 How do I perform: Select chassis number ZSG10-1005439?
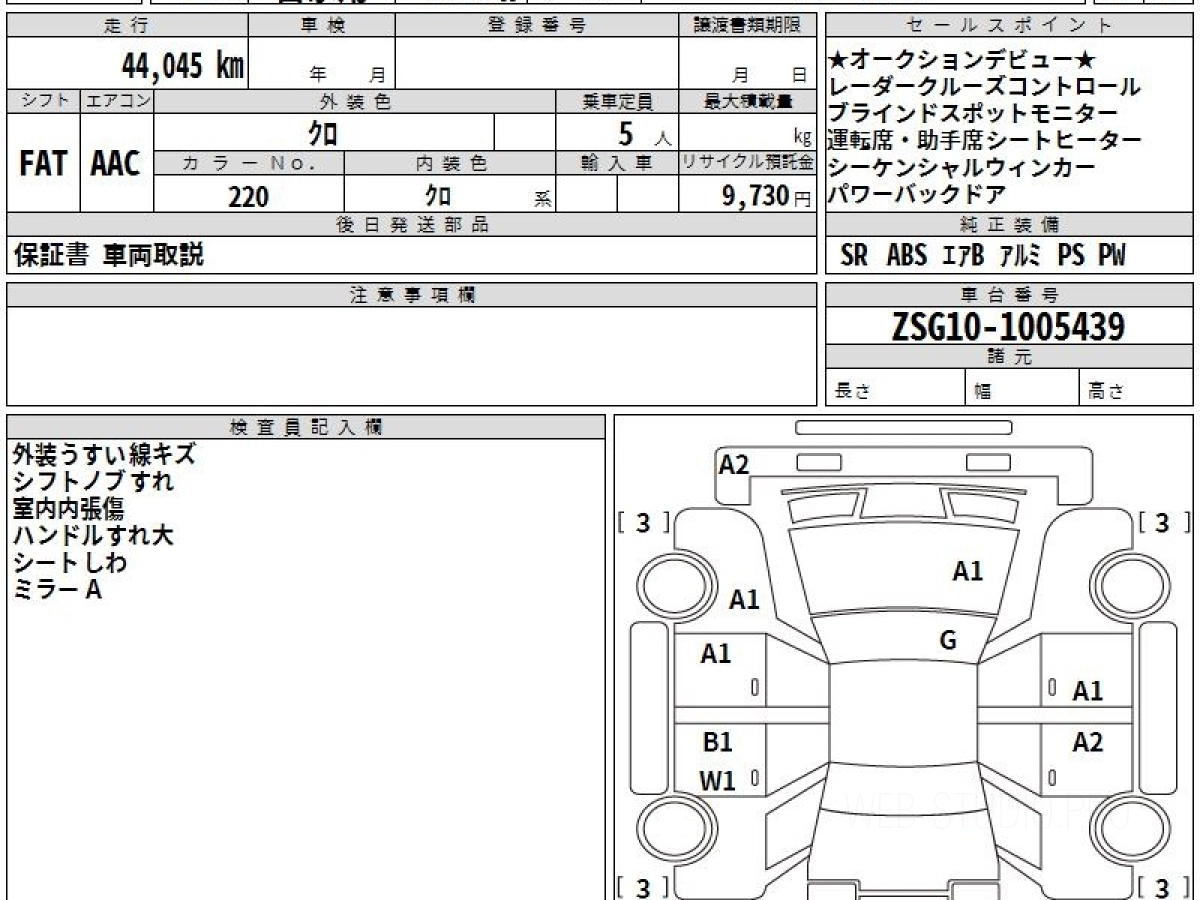[x=1008, y=327]
